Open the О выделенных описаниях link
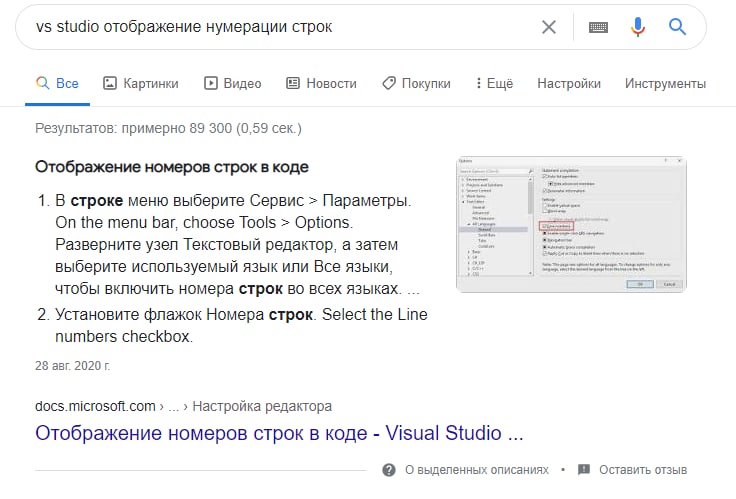The width and height of the screenshot is (736, 499). (477, 469)
